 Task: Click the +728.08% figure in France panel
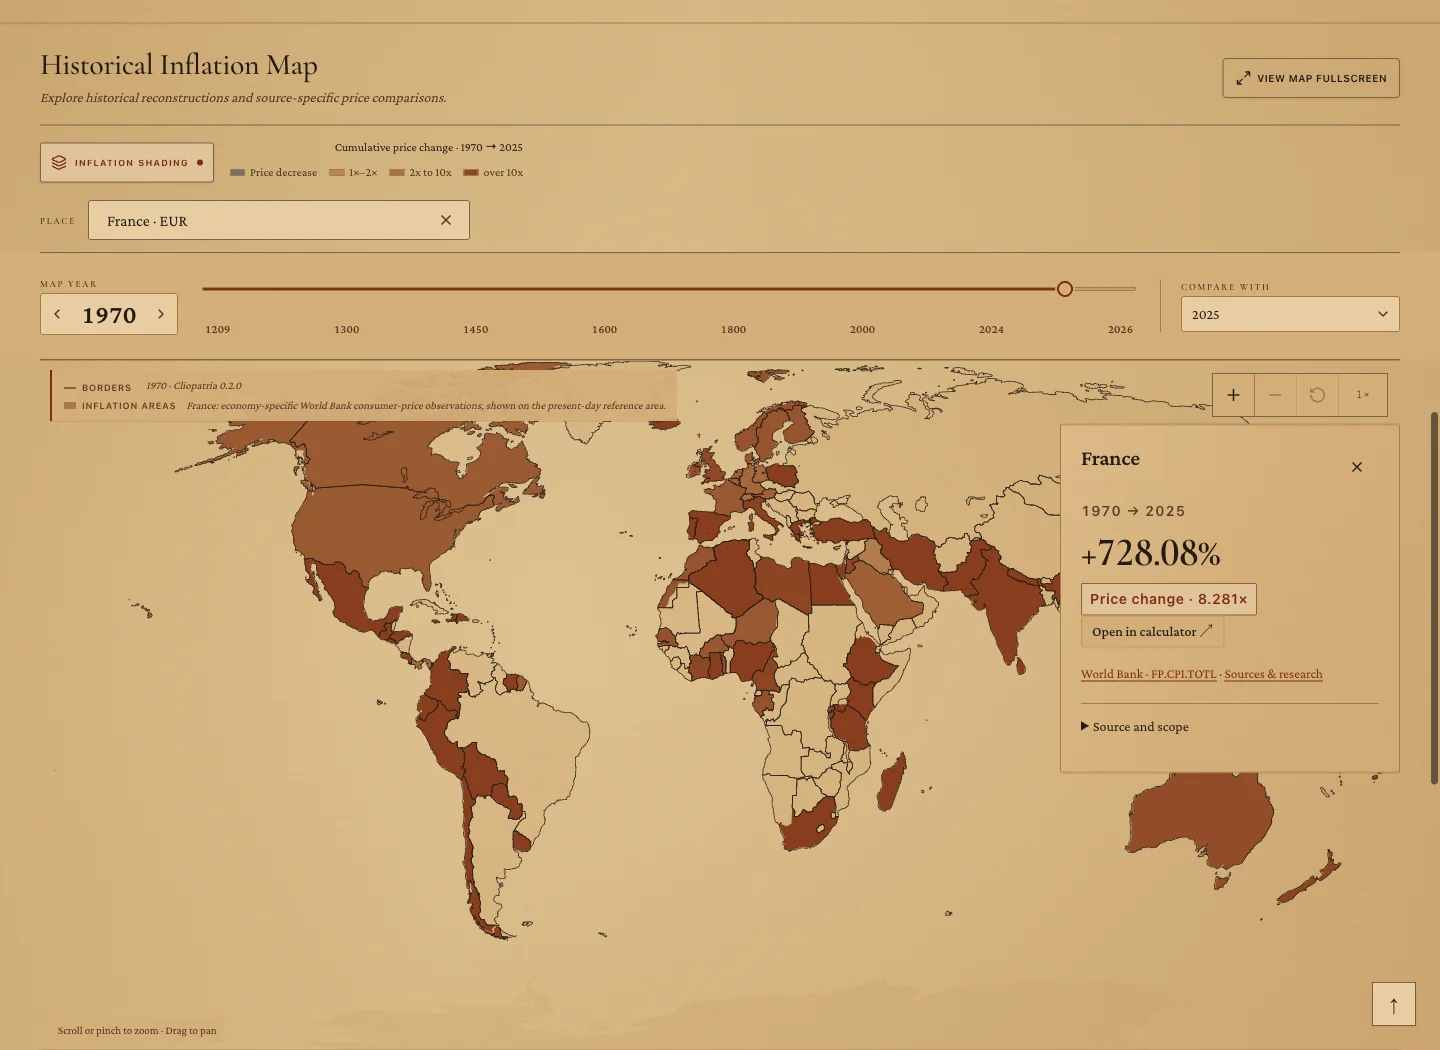1150,553
